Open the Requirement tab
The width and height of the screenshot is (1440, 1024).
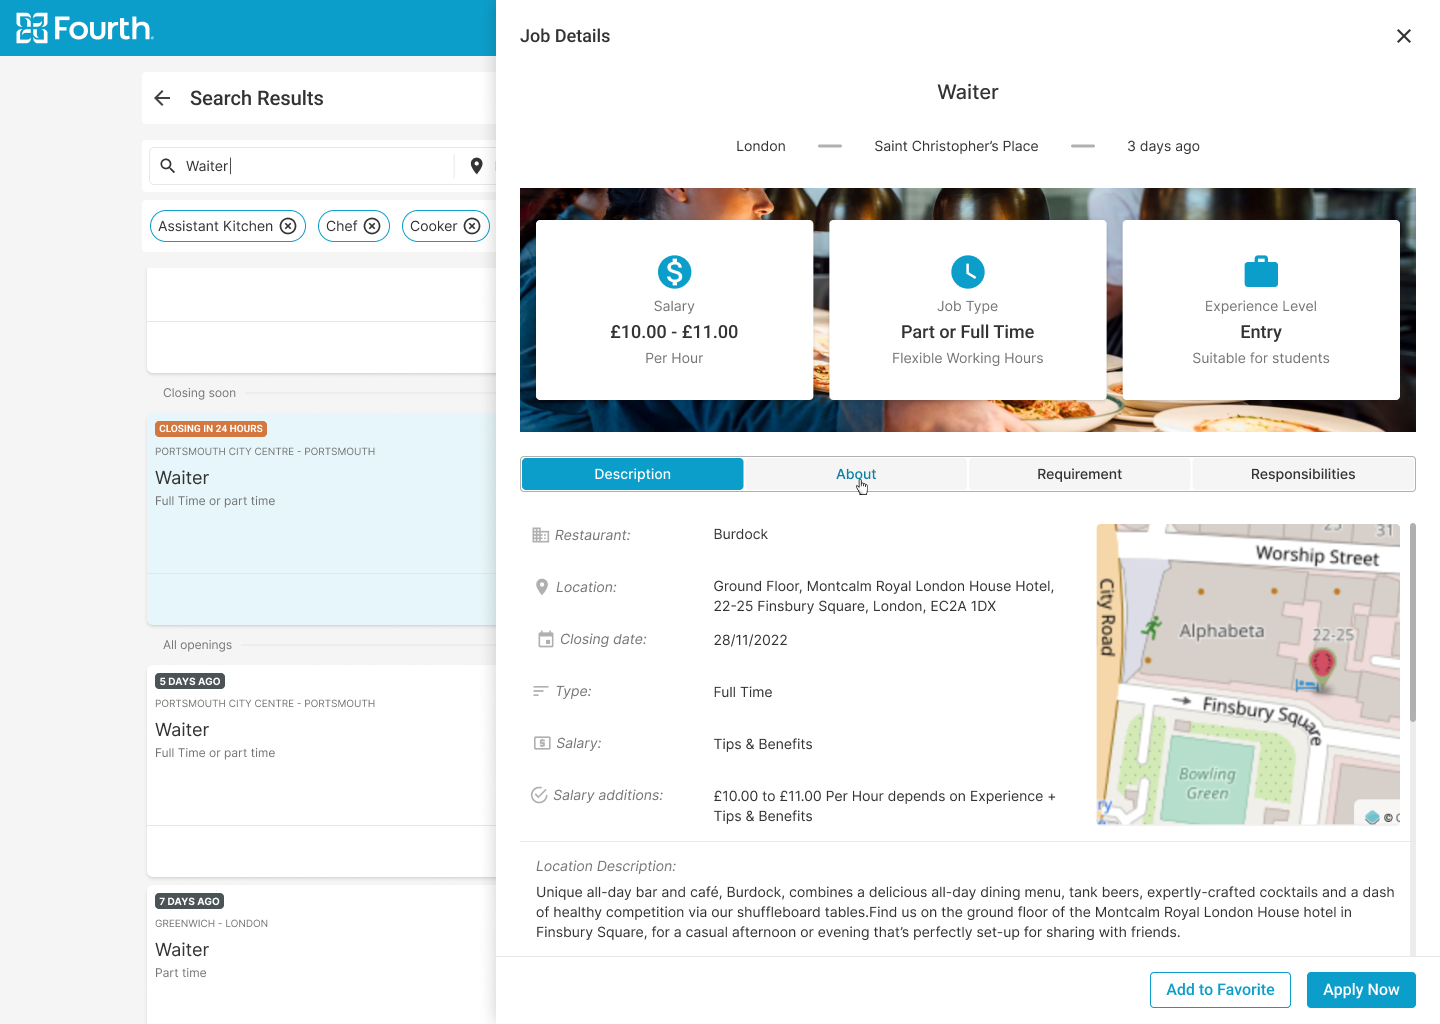[x=1079, y=474]
